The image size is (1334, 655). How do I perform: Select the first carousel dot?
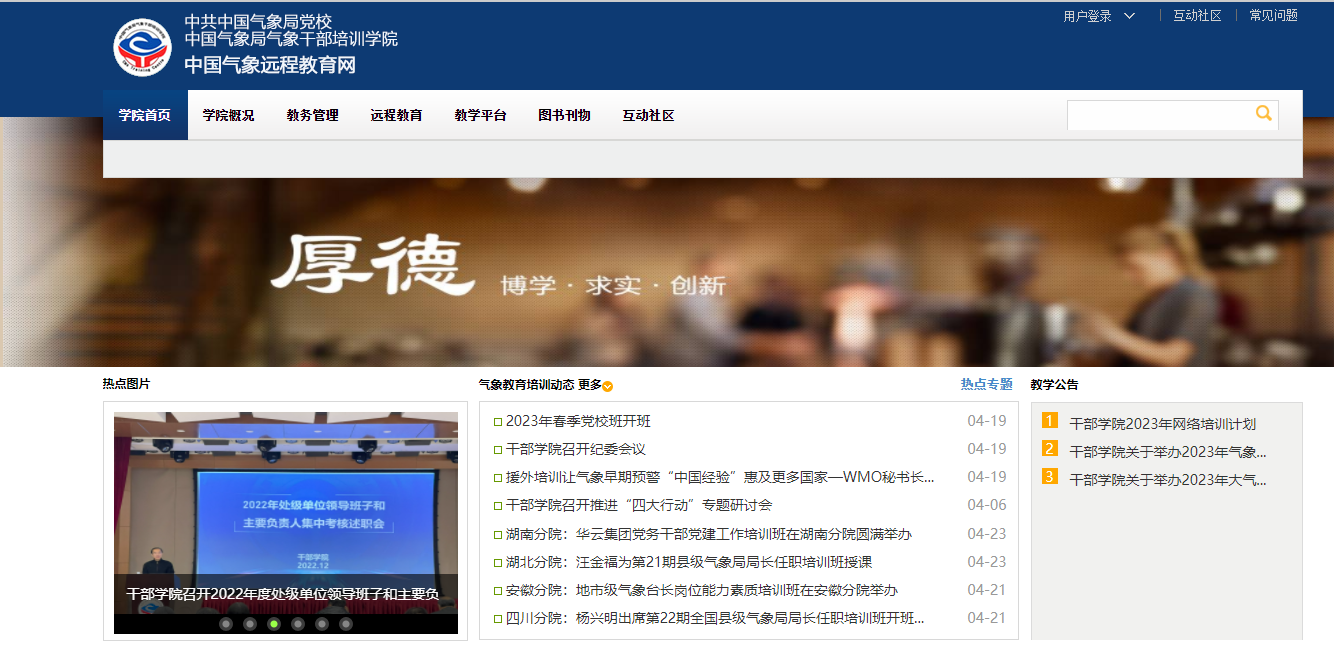224,622
